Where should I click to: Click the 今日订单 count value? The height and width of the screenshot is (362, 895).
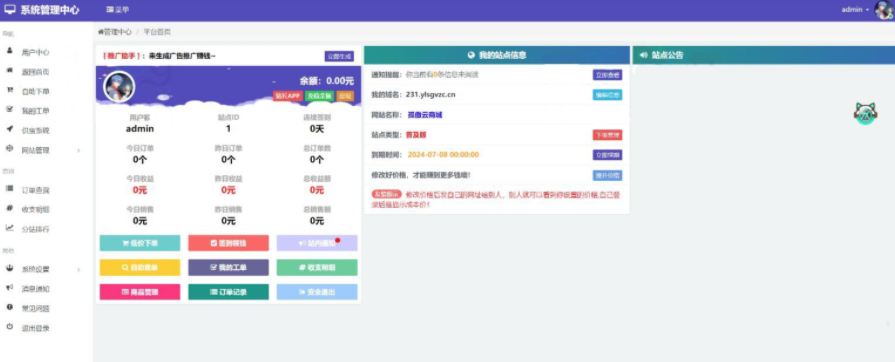[x=140, y=159]
